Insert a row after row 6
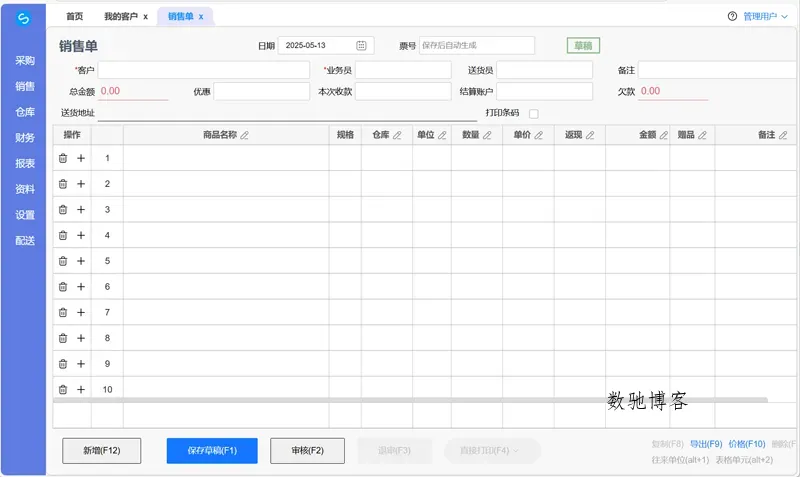Image resolution: width=800 pixels, height=477 pixels. pos(81,287)
